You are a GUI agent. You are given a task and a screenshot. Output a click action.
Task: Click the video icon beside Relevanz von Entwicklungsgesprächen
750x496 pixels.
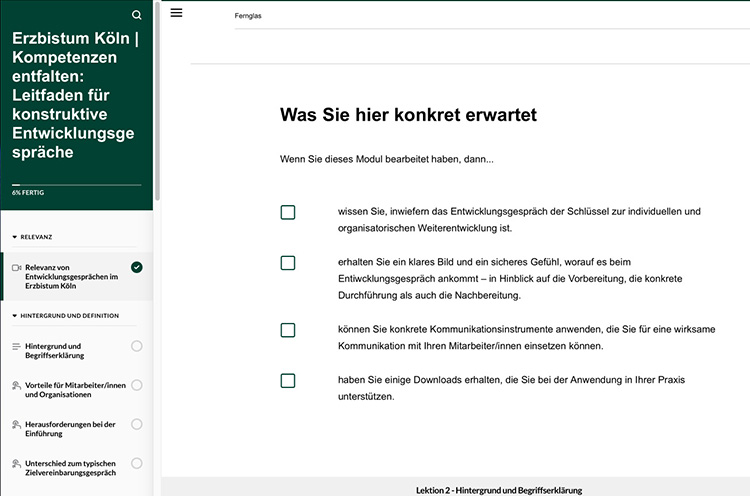tap(17, 268)
